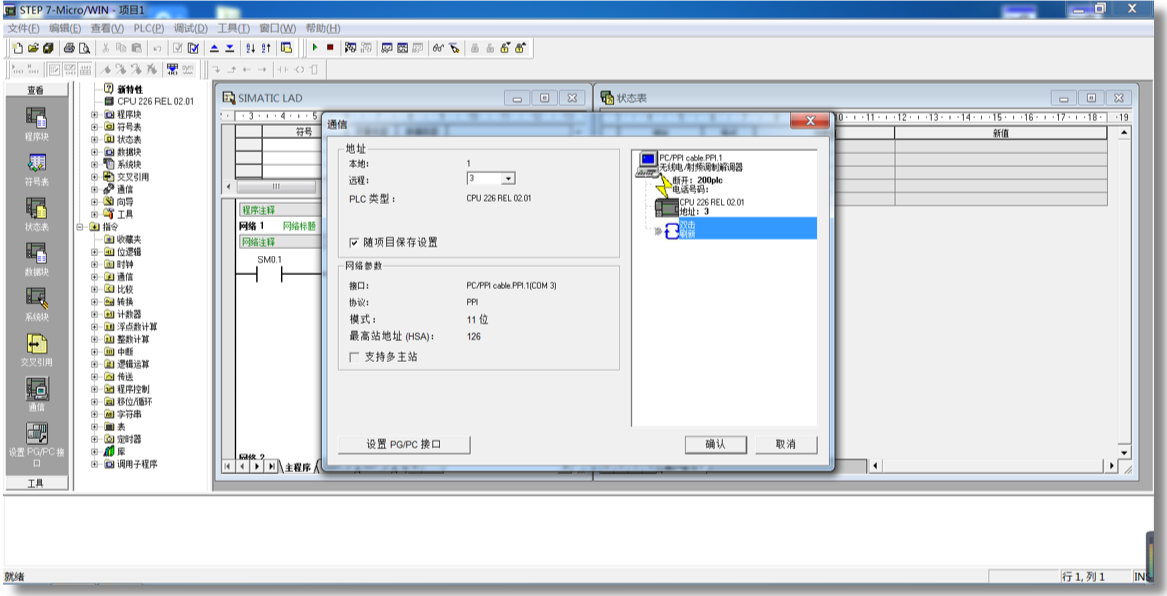1167x596 pixels.
Task: Click the yellow Unforce lock icon
Action: [521, 48]
